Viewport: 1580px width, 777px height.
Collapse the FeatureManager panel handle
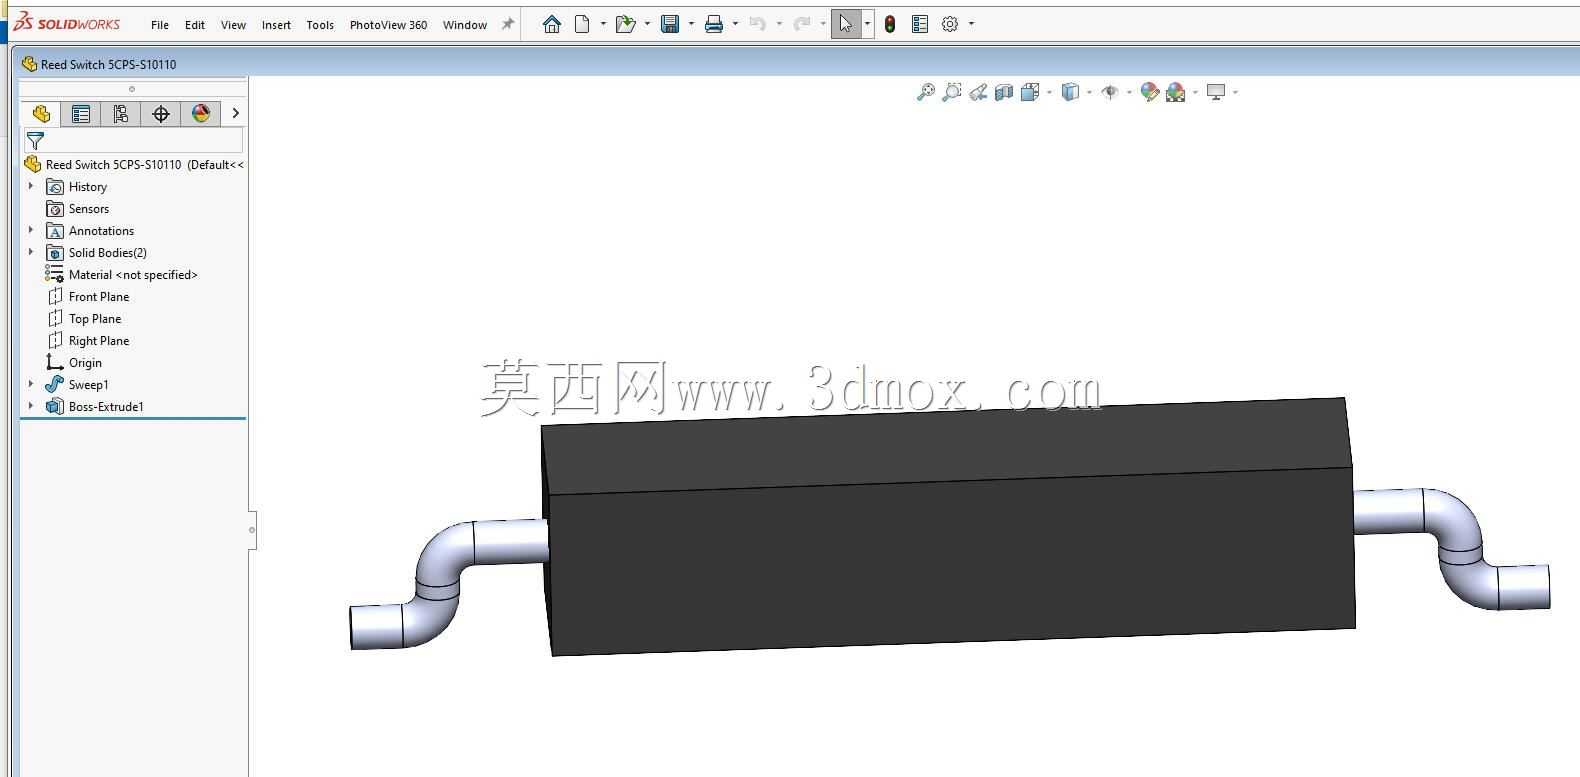coord(252,530)
